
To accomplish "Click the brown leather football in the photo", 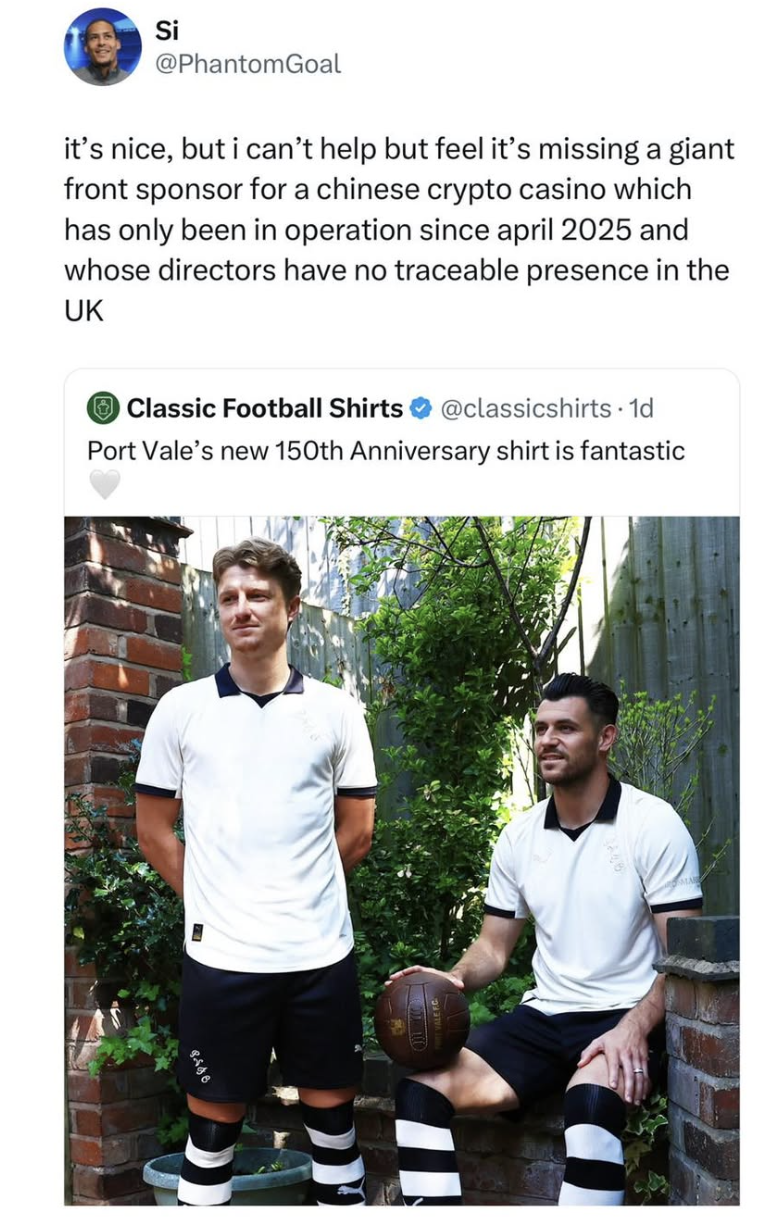I will pyautogui.click(x=422, y=1020).
